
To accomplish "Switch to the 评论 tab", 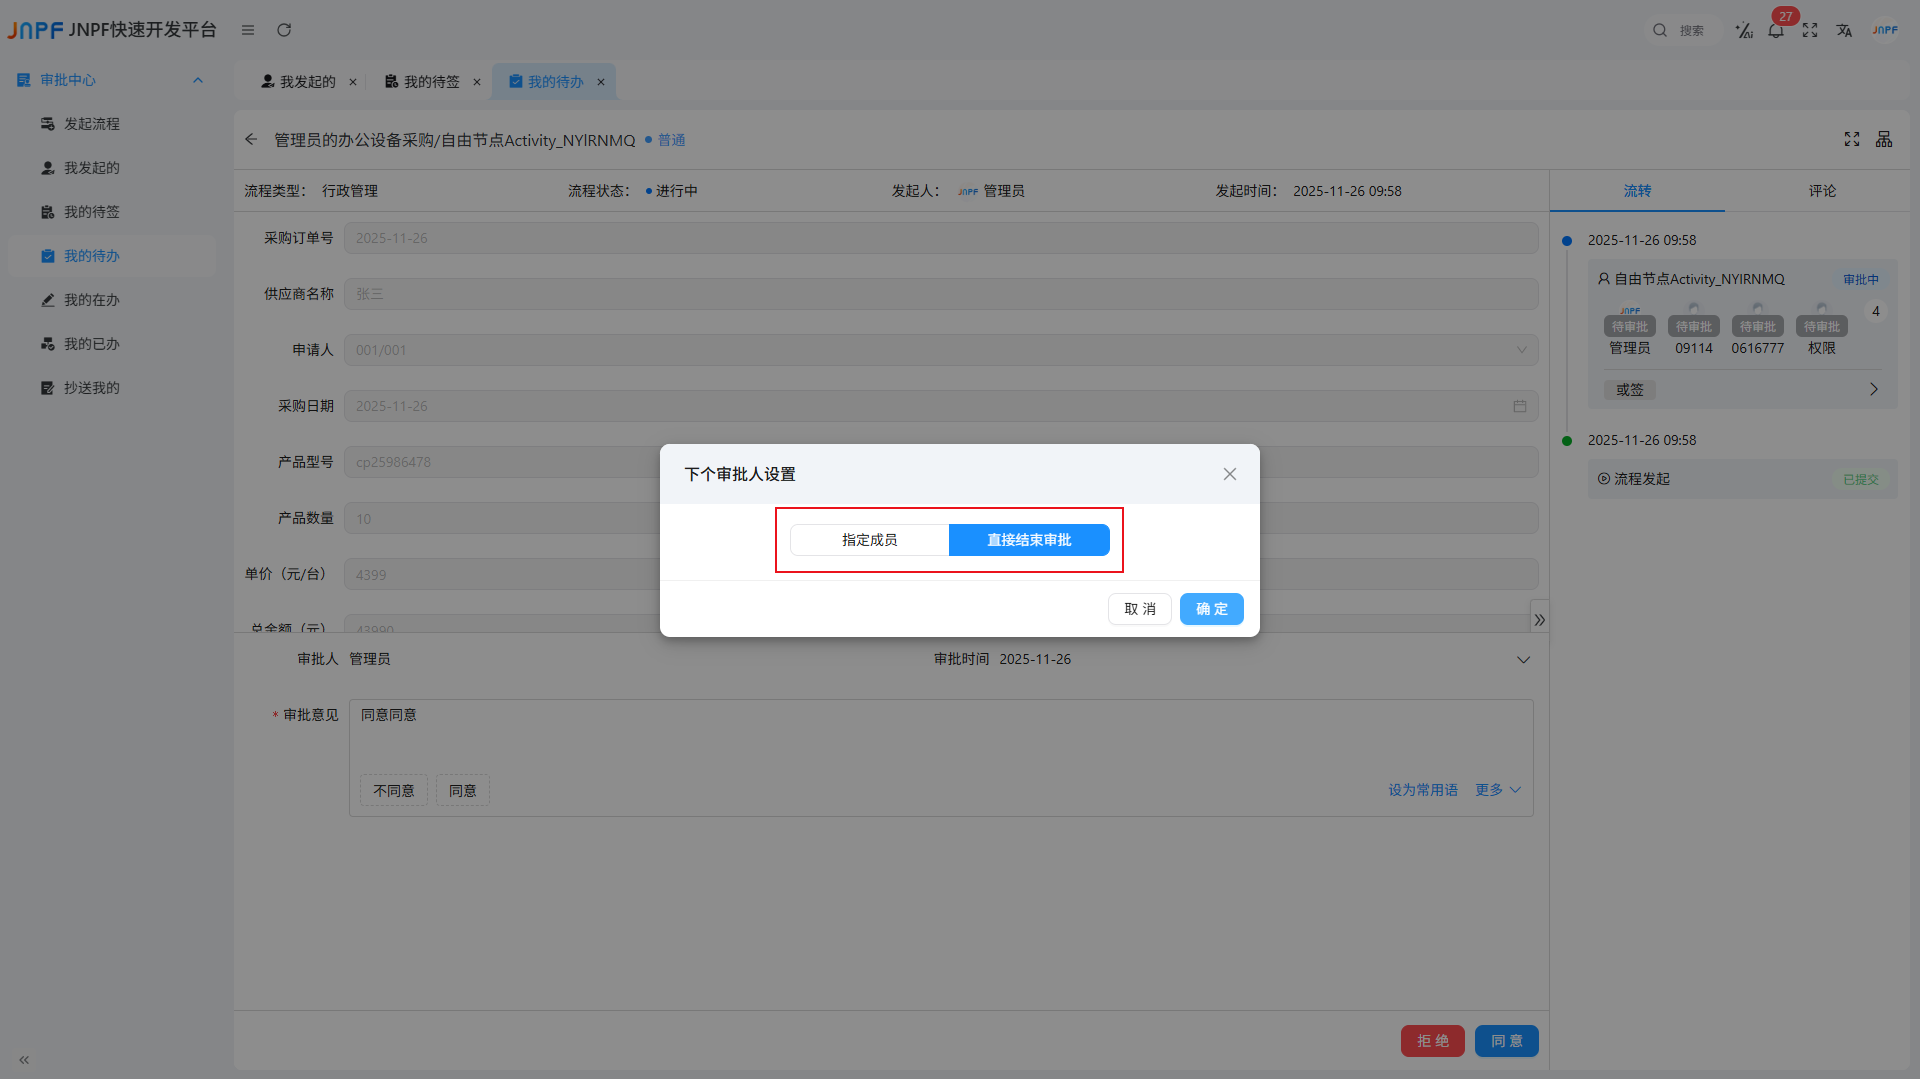I will (1821, 191).
